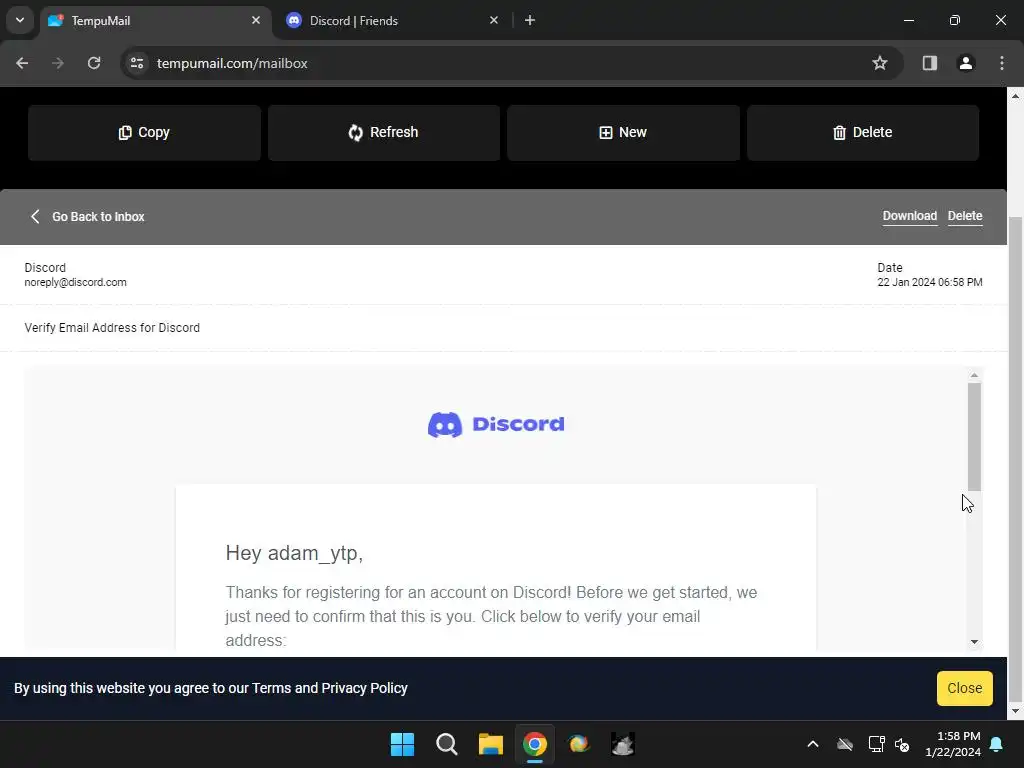Open the tab search dropdown arrow
This screenshot has height=768, width=1024.
point(20,20)
